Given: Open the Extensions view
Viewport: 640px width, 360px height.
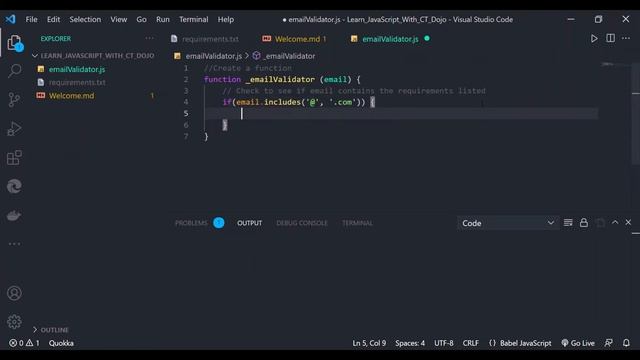Looking at the screenshot, I should [x=14, y=158].
